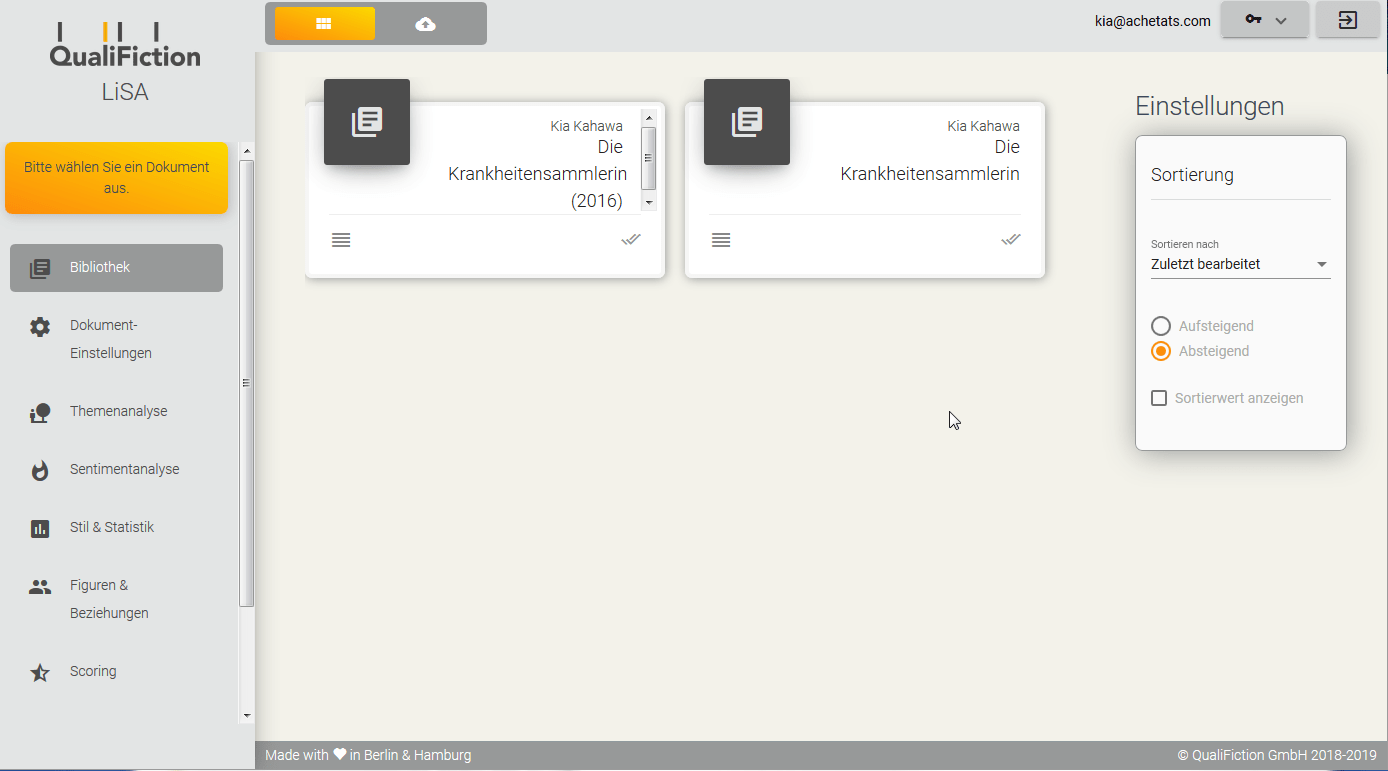
Task: Click the document icon on first book card
Action: 367,122
